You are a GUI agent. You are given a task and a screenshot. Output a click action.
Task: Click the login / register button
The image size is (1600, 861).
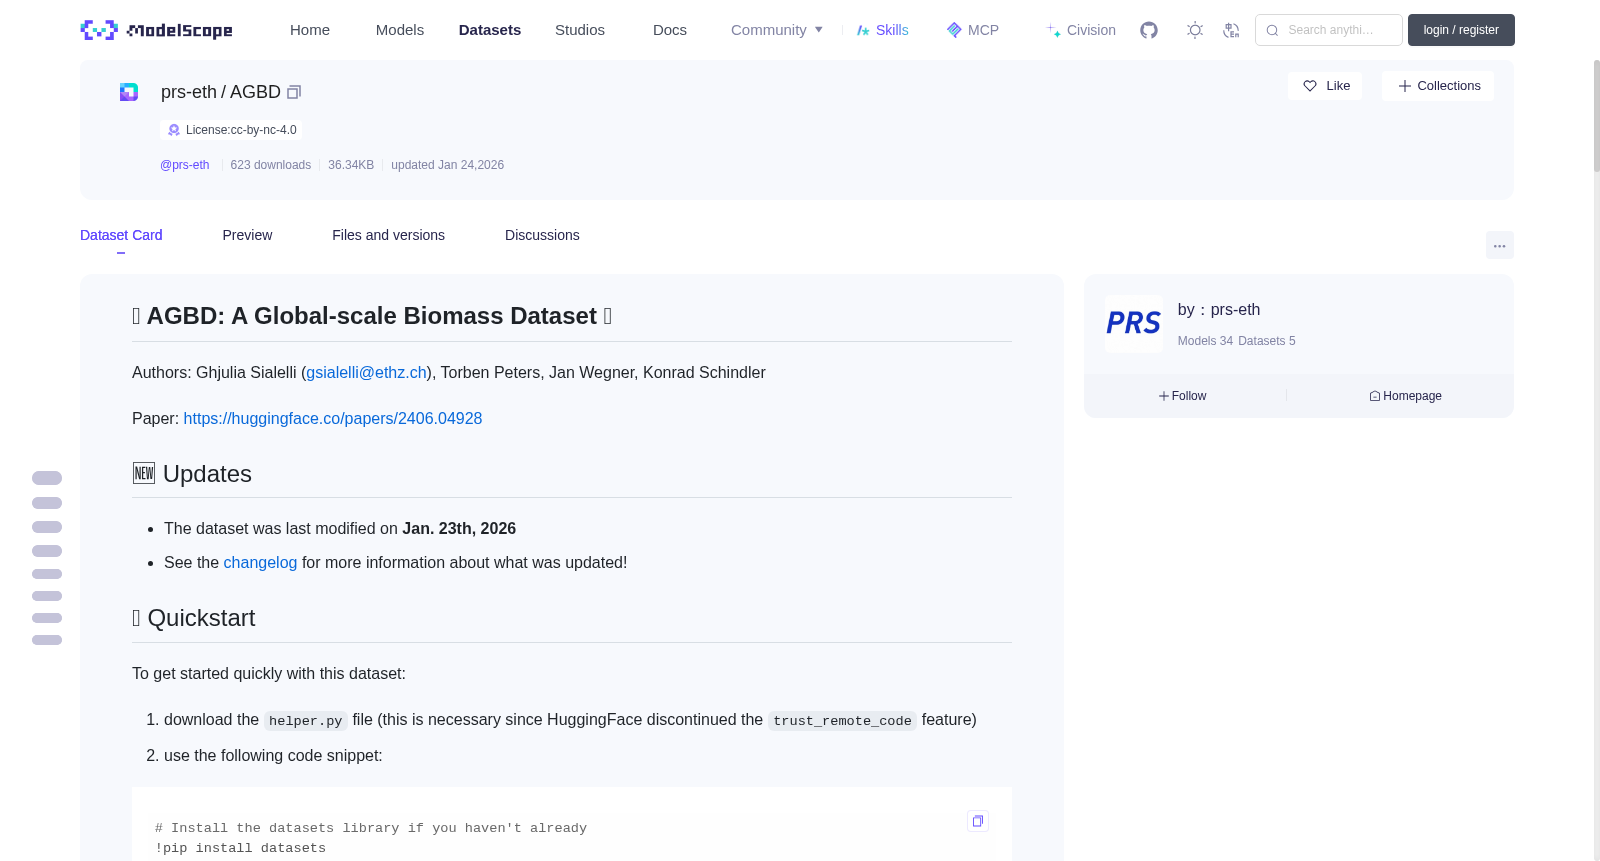(1461, 30)
